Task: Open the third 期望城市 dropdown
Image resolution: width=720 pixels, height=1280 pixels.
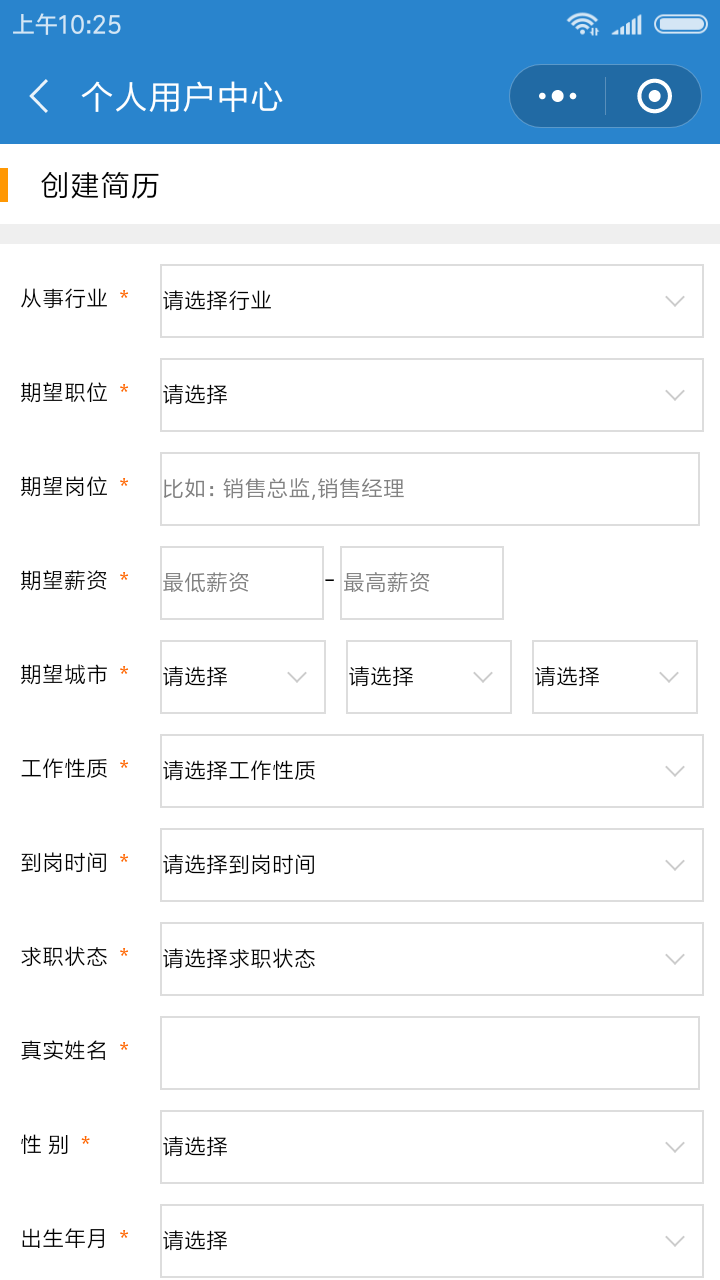Action: coord(615,677)
